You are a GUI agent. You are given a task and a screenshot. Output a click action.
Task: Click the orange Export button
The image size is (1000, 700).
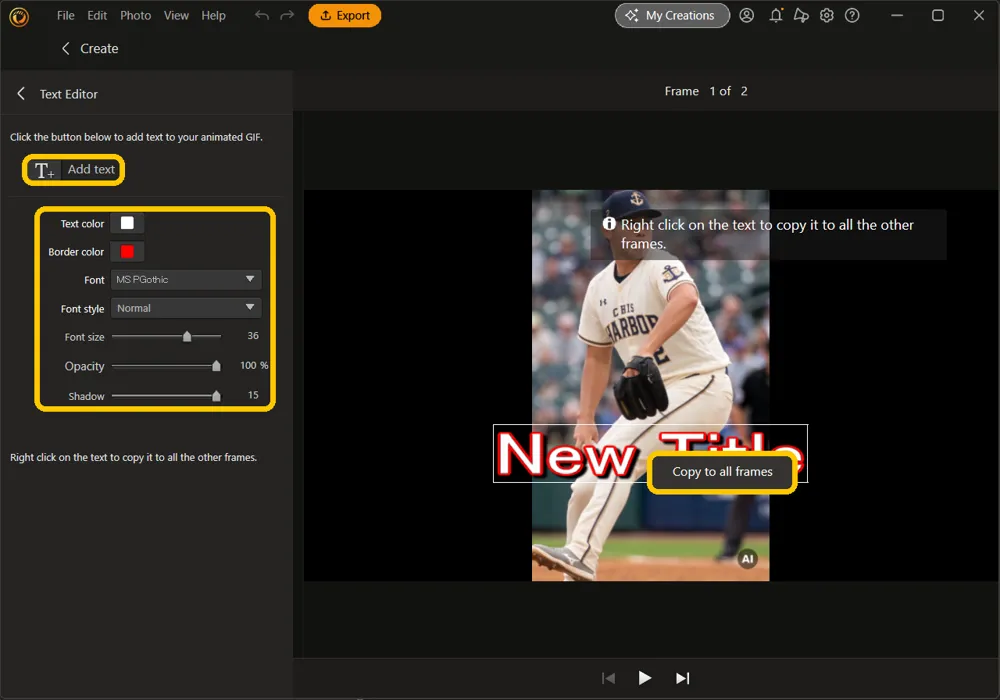344,15
